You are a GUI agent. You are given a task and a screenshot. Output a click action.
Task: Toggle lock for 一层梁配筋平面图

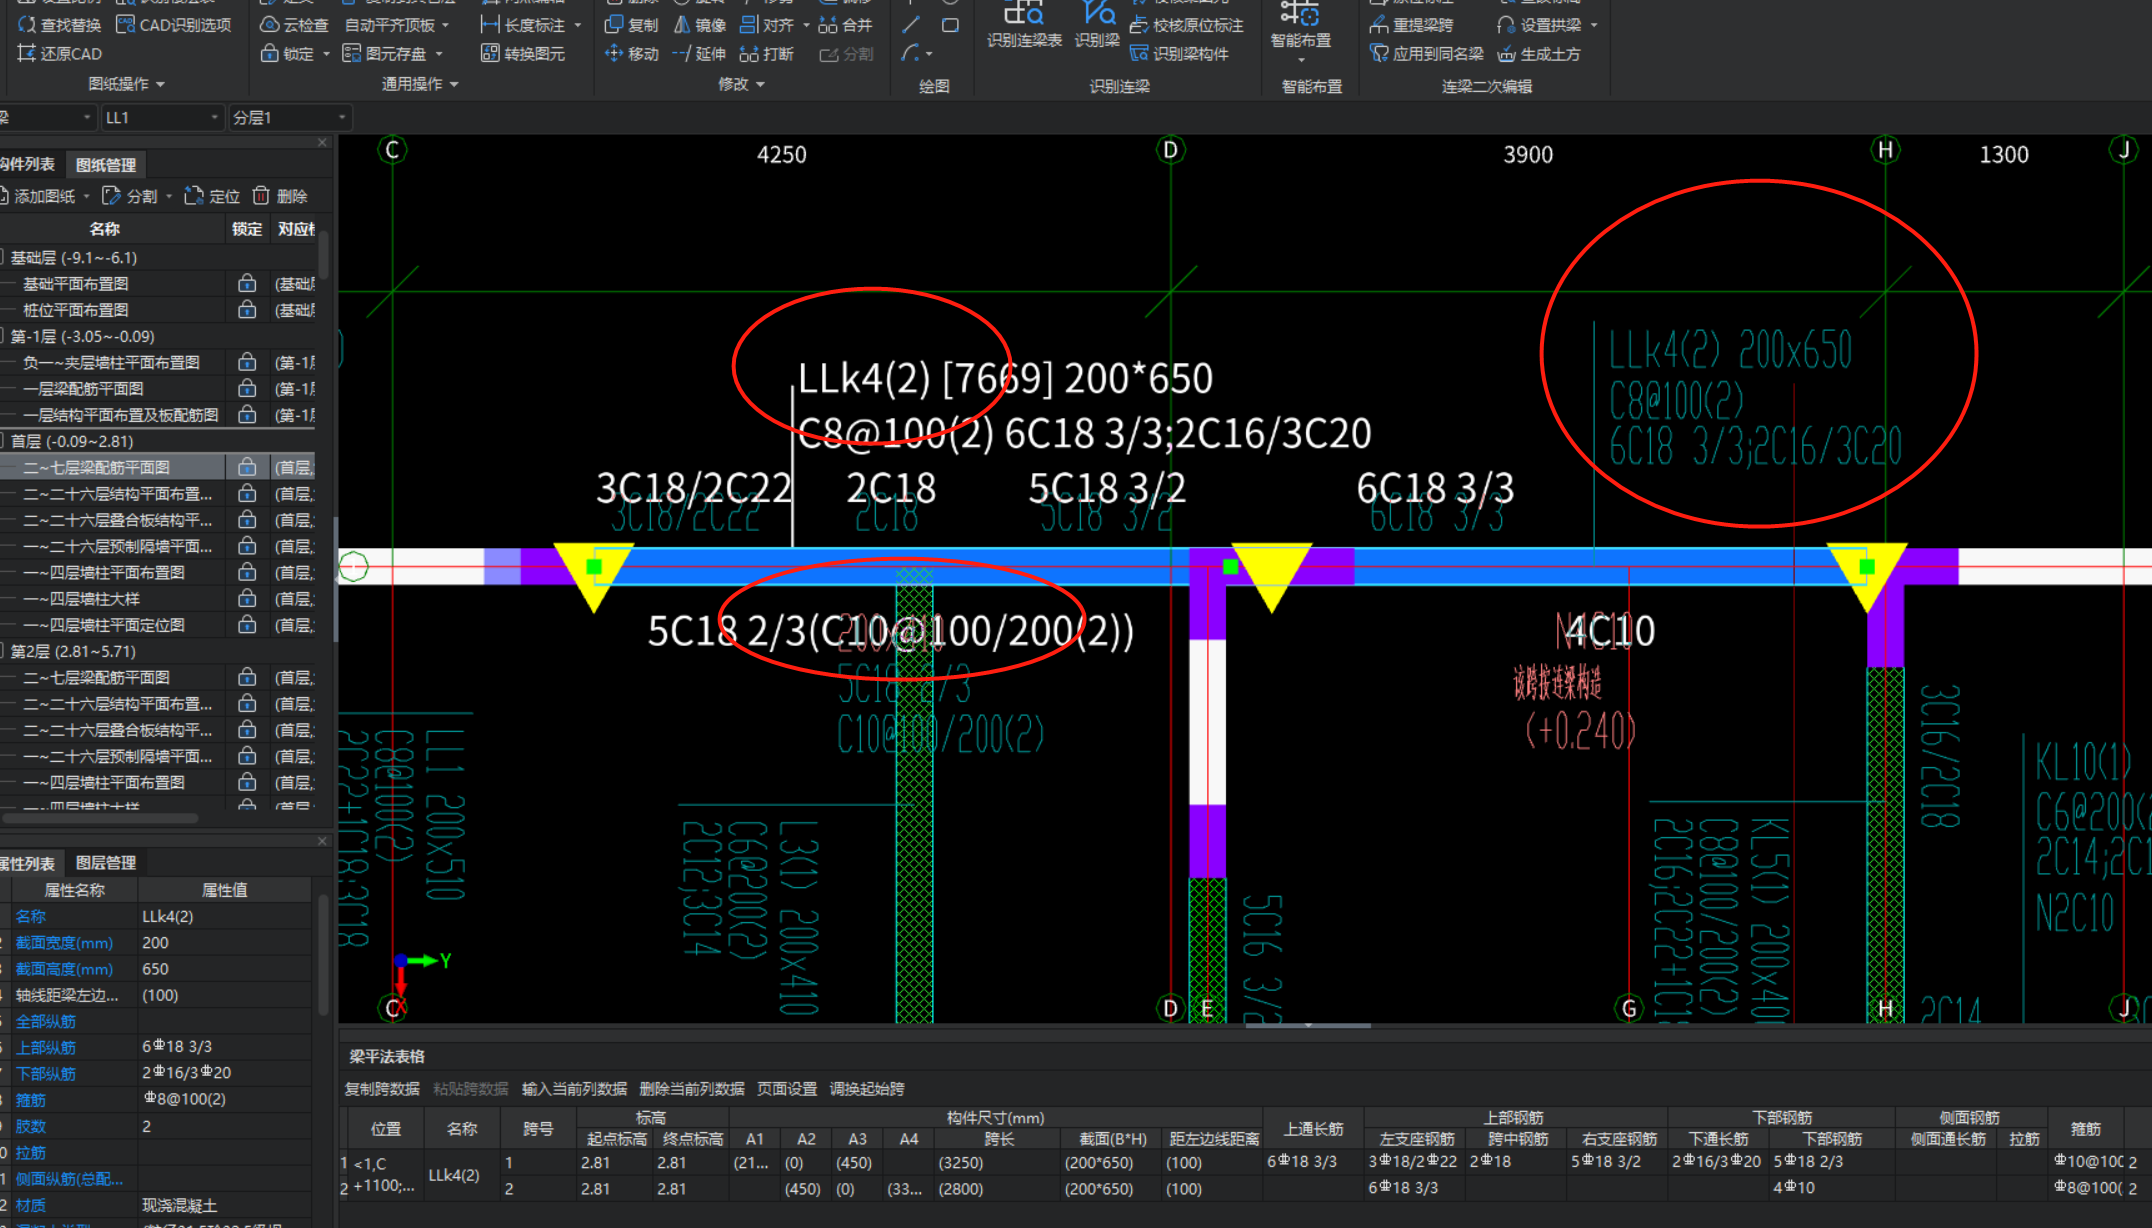(247, 388)
